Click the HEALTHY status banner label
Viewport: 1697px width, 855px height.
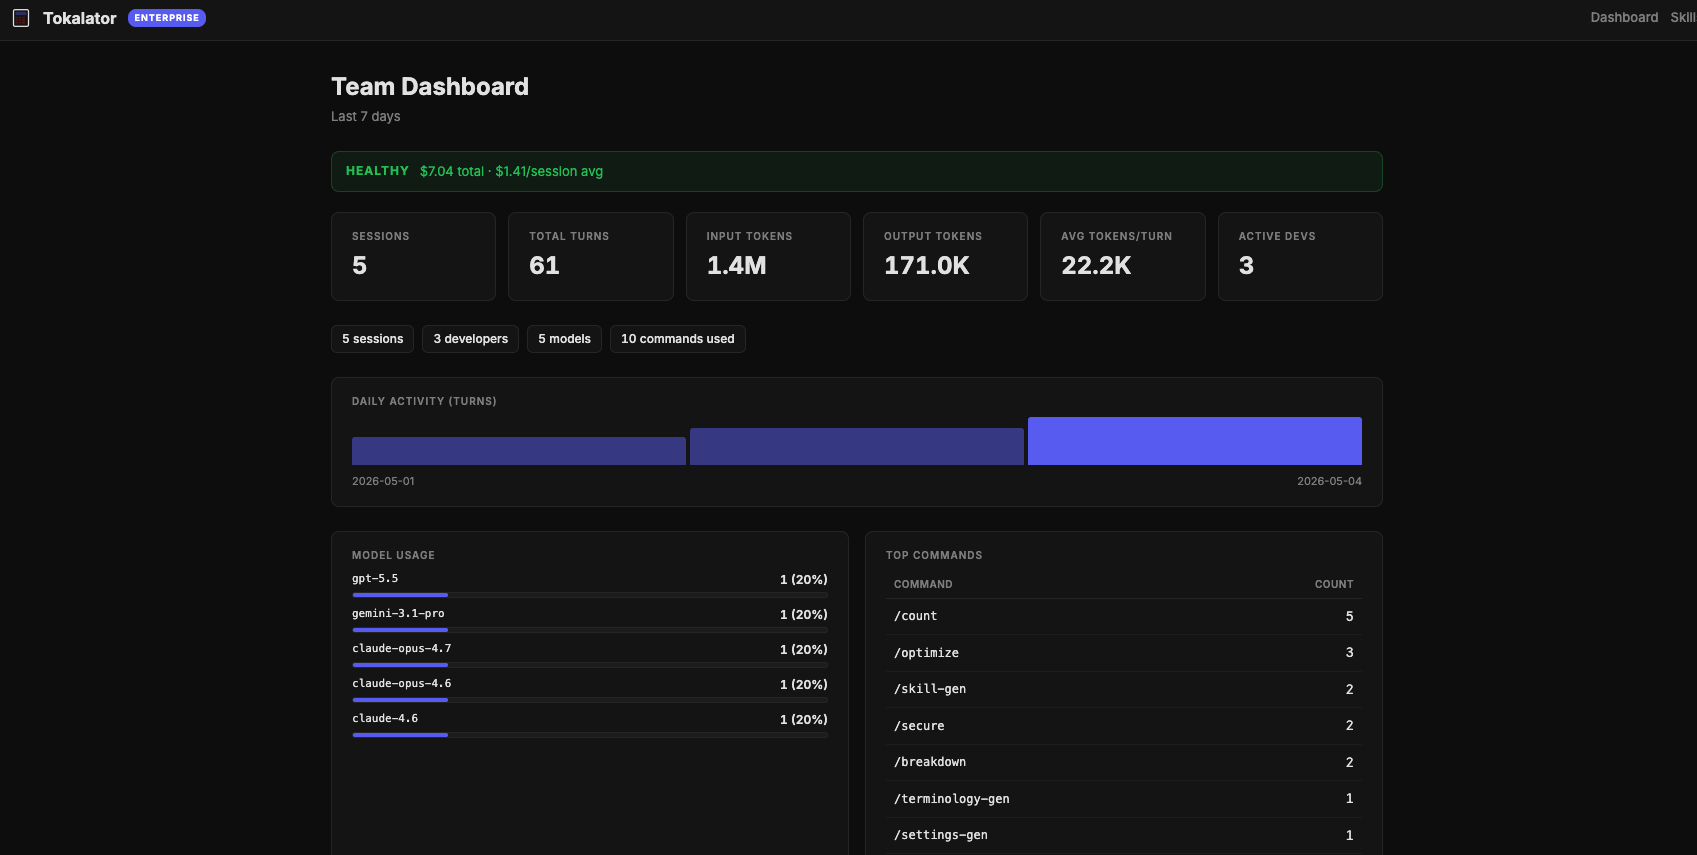pos(377,171)
